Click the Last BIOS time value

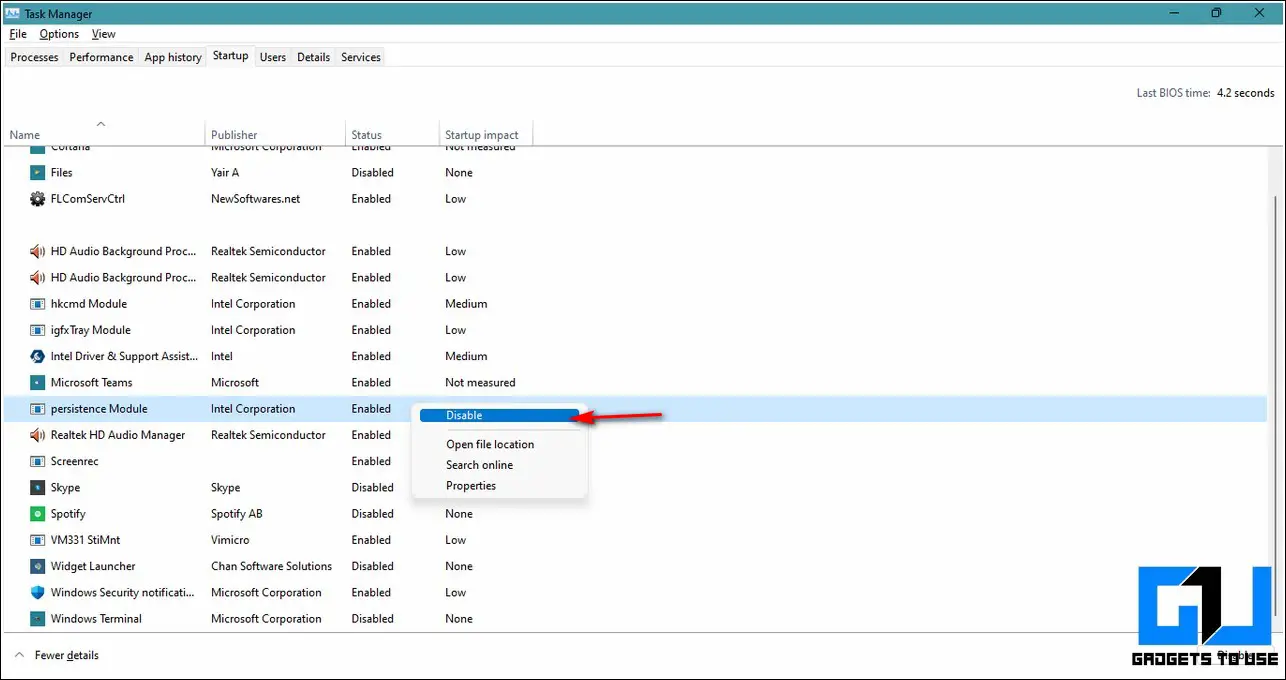coord(1246,93)
